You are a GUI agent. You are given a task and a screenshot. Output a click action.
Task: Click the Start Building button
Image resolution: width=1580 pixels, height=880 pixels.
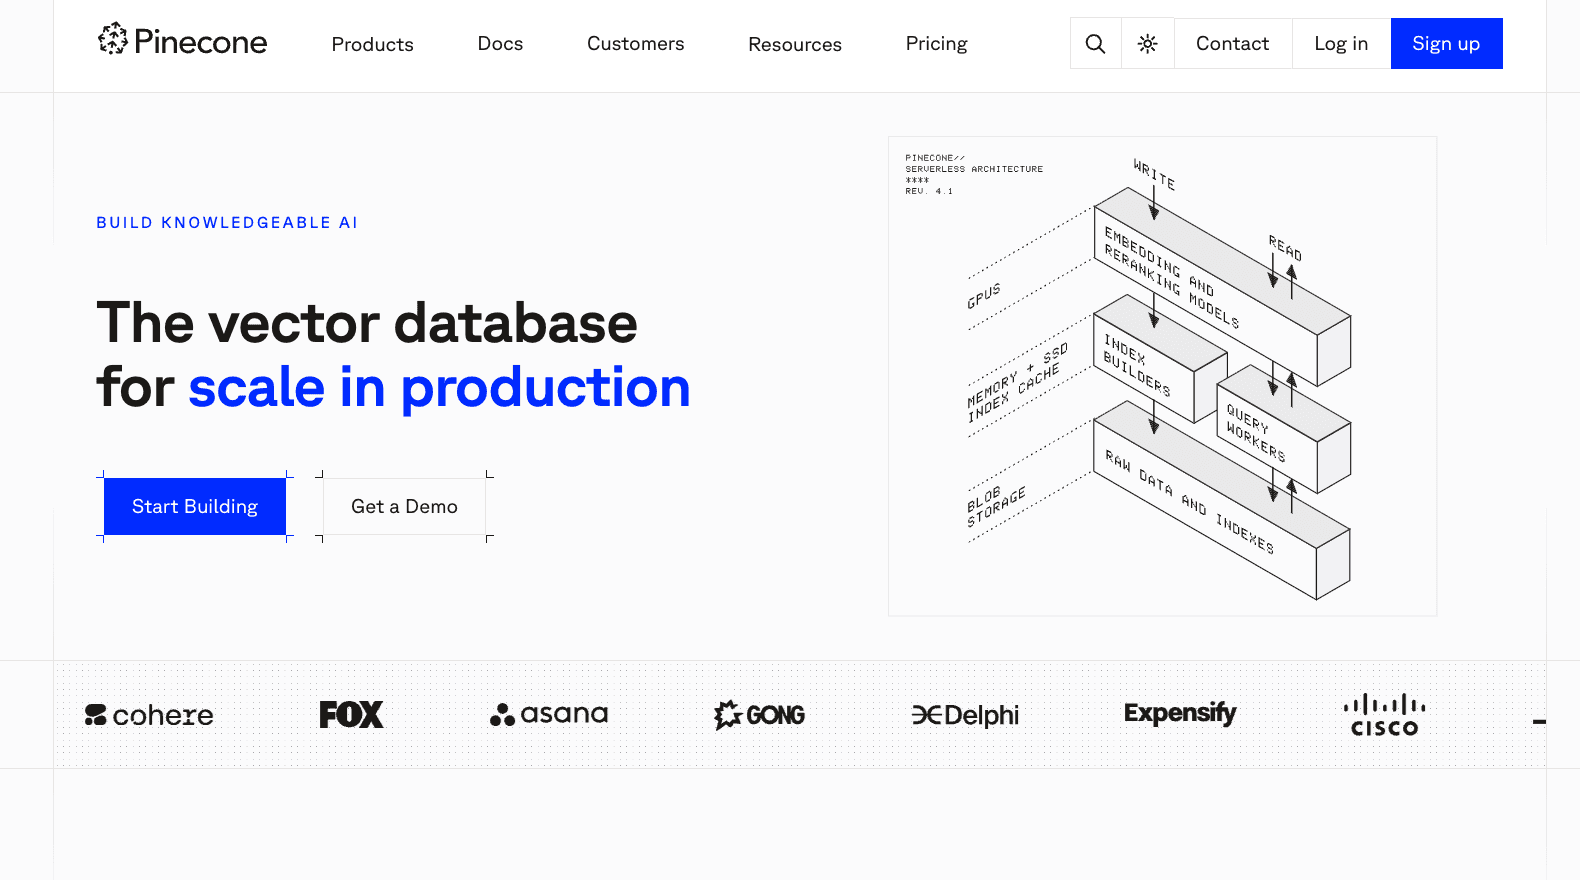[195, 506]
